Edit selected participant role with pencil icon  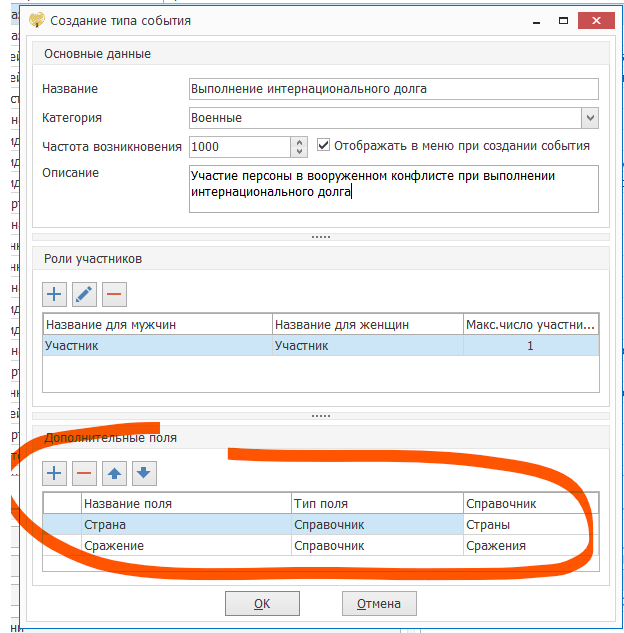85,294
